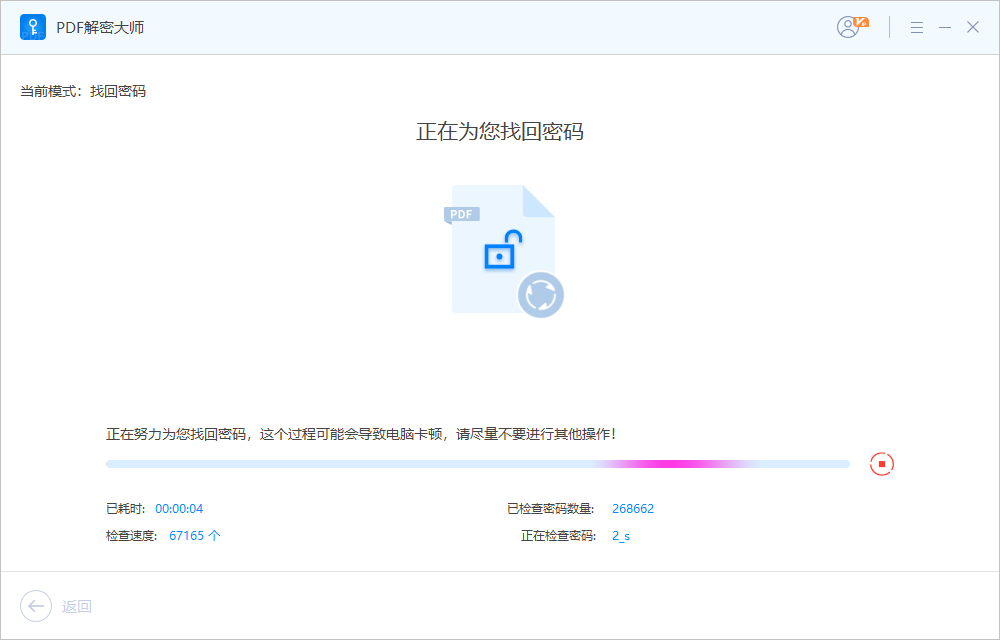Click the circular refresh icon on PDF document
1000x640 pixels.
pyautogui.click(x=541, y=295)
